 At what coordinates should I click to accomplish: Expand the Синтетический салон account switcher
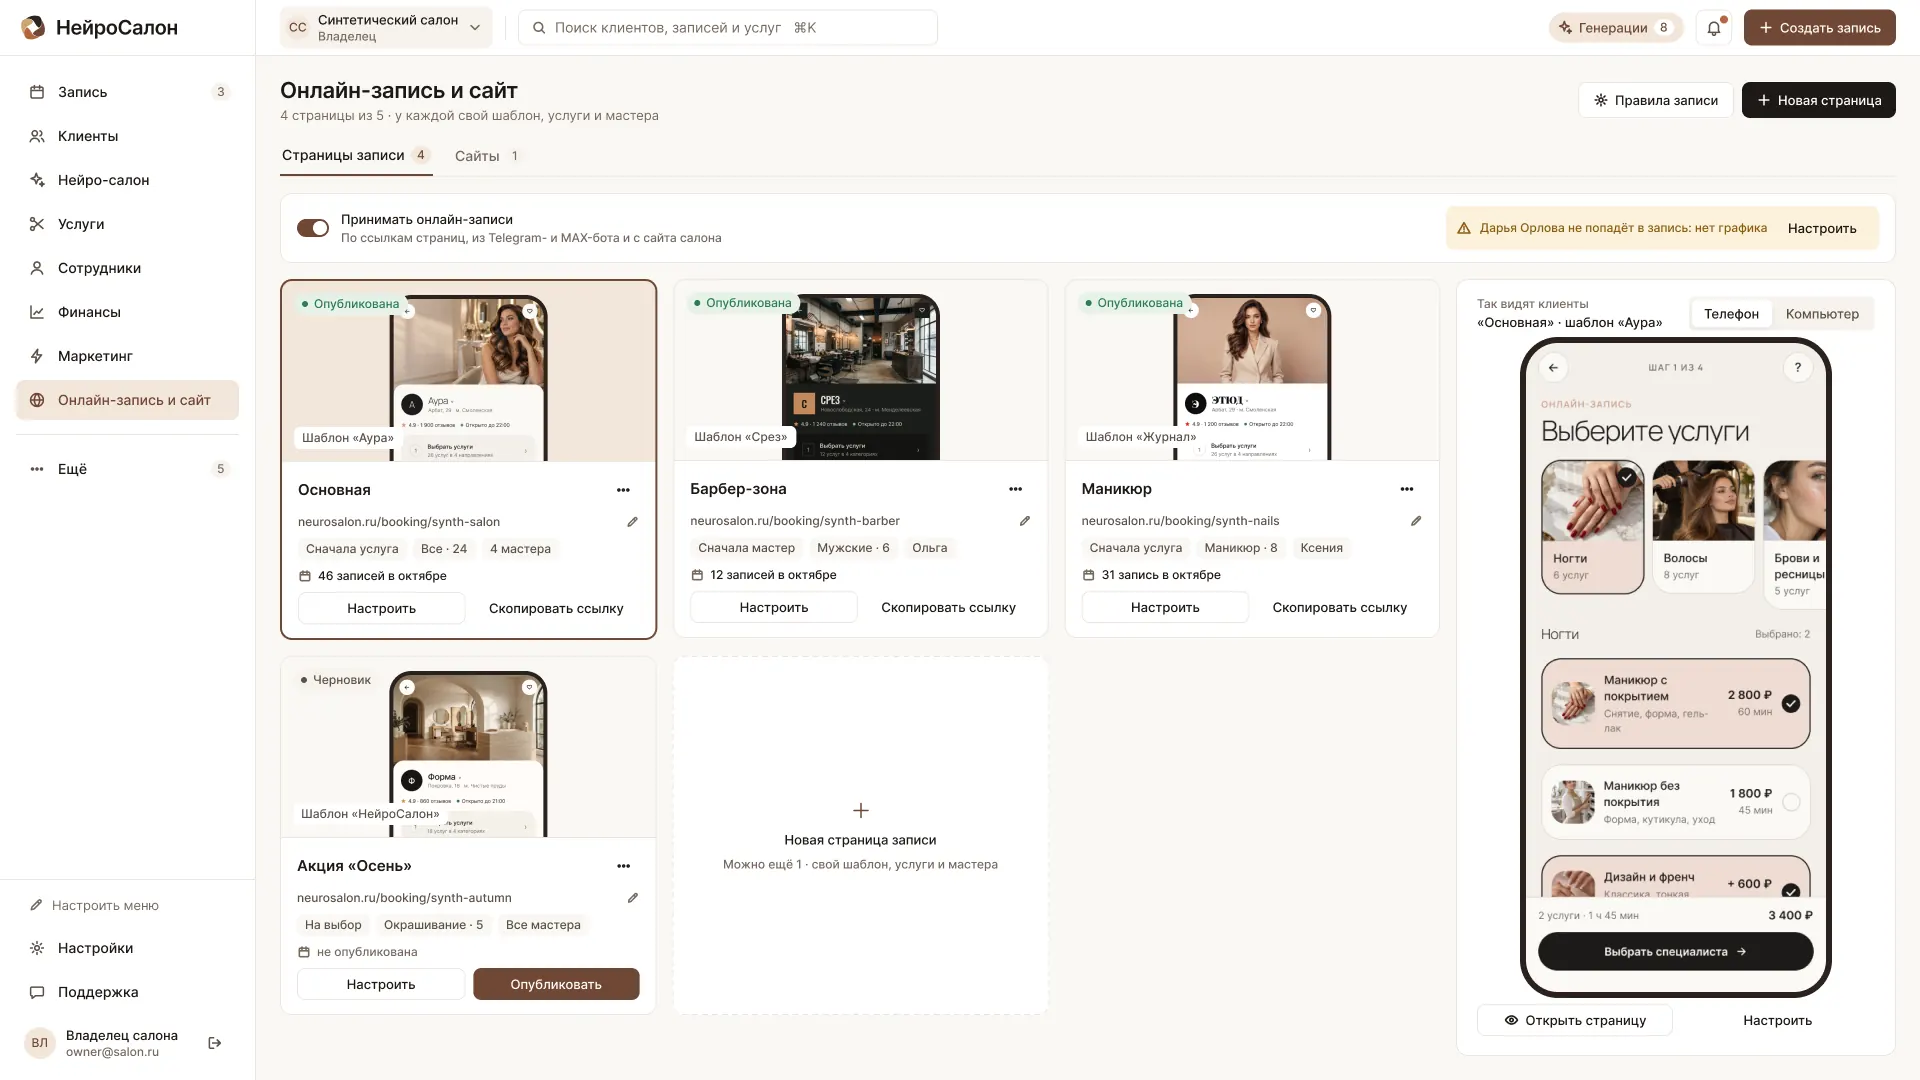(386, 28)
